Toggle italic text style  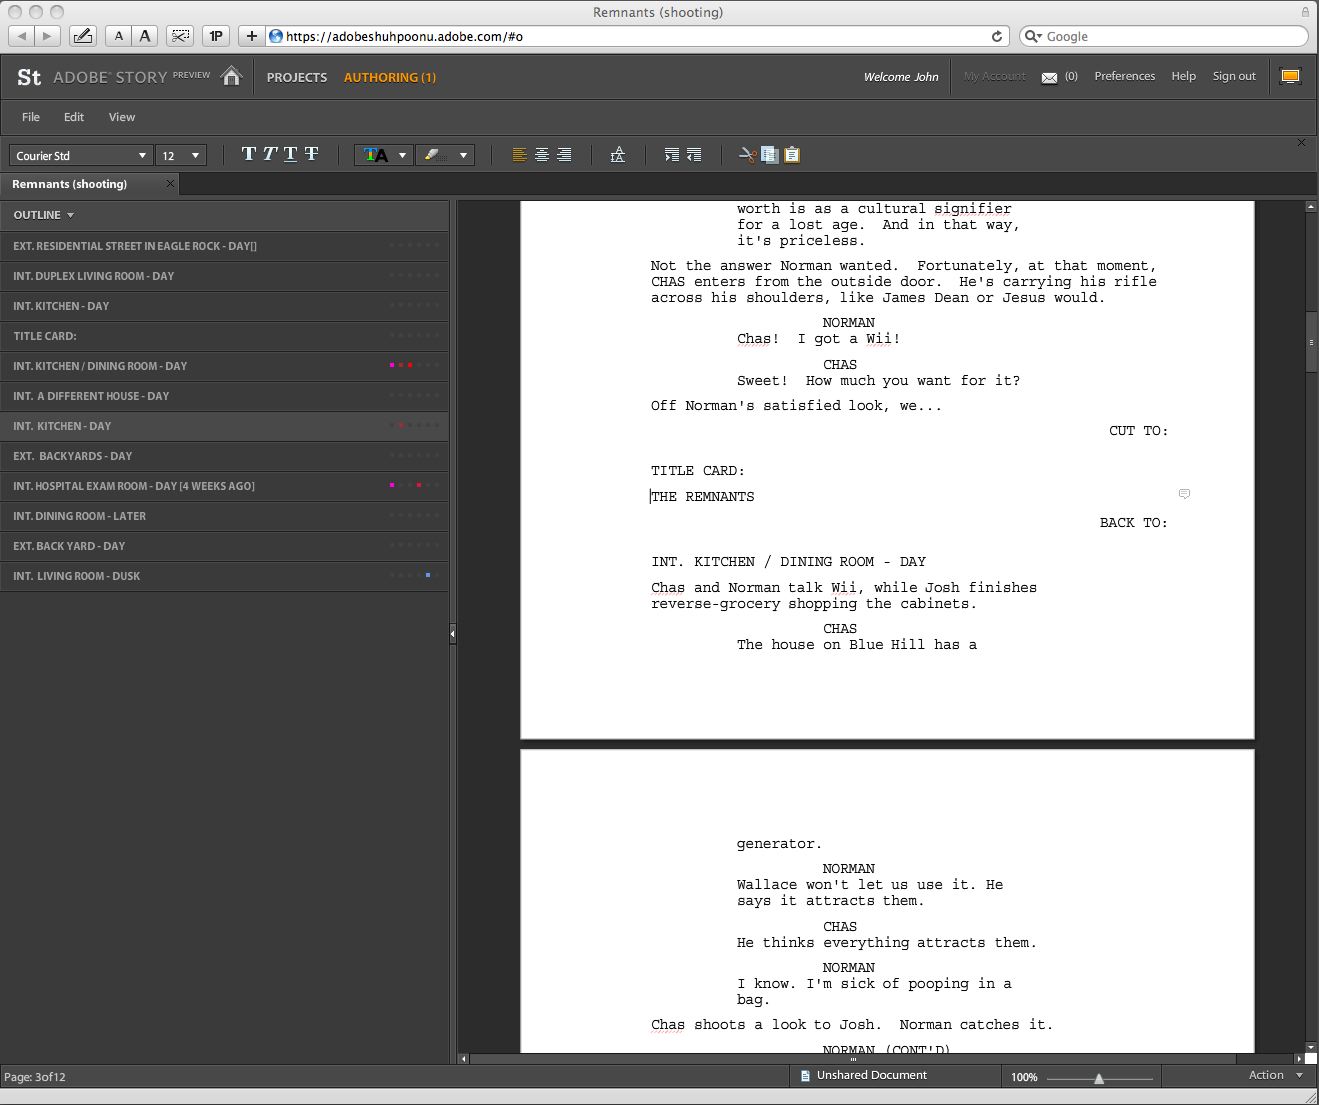[x=270, y=154]
